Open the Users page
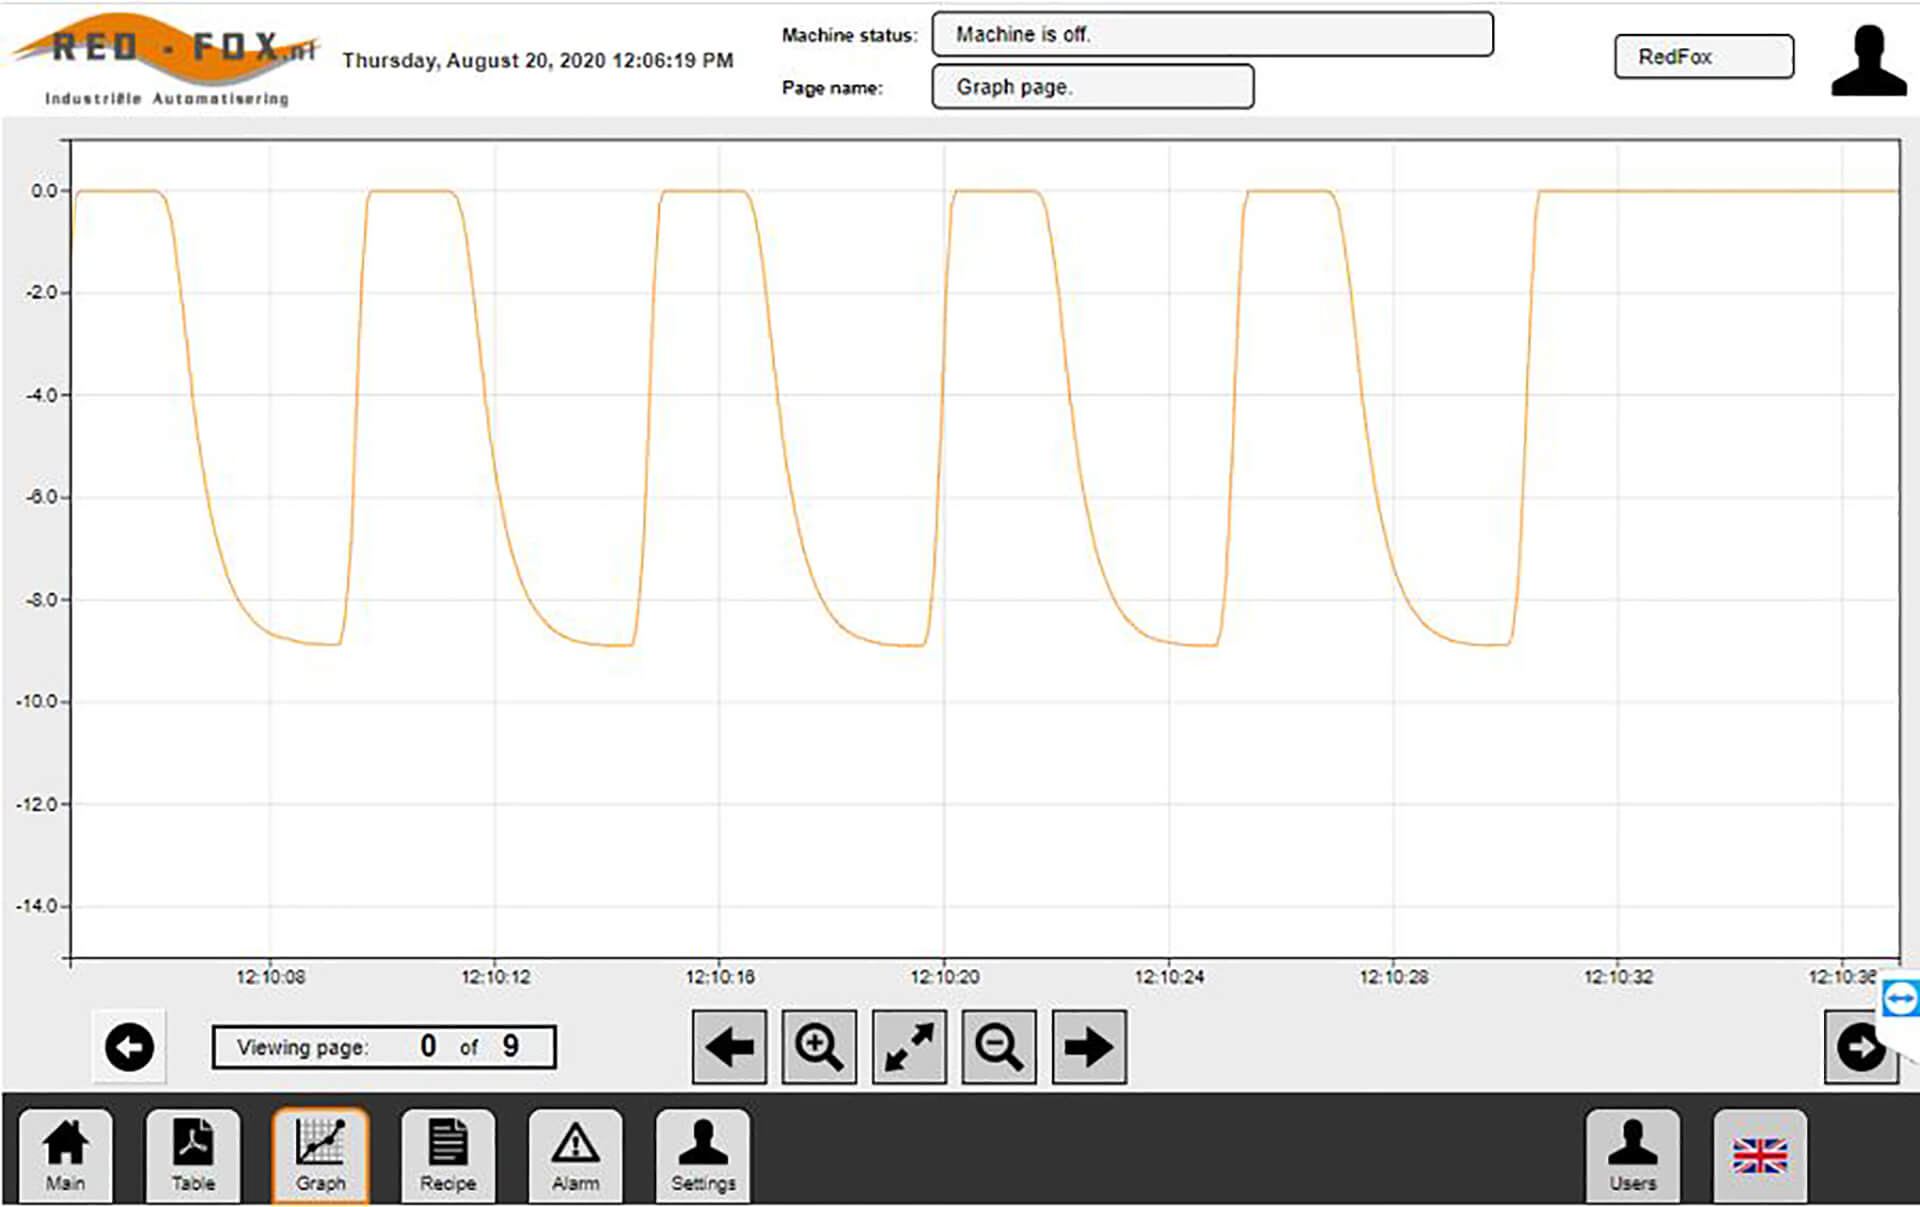 click(x=1632, y=1155)
